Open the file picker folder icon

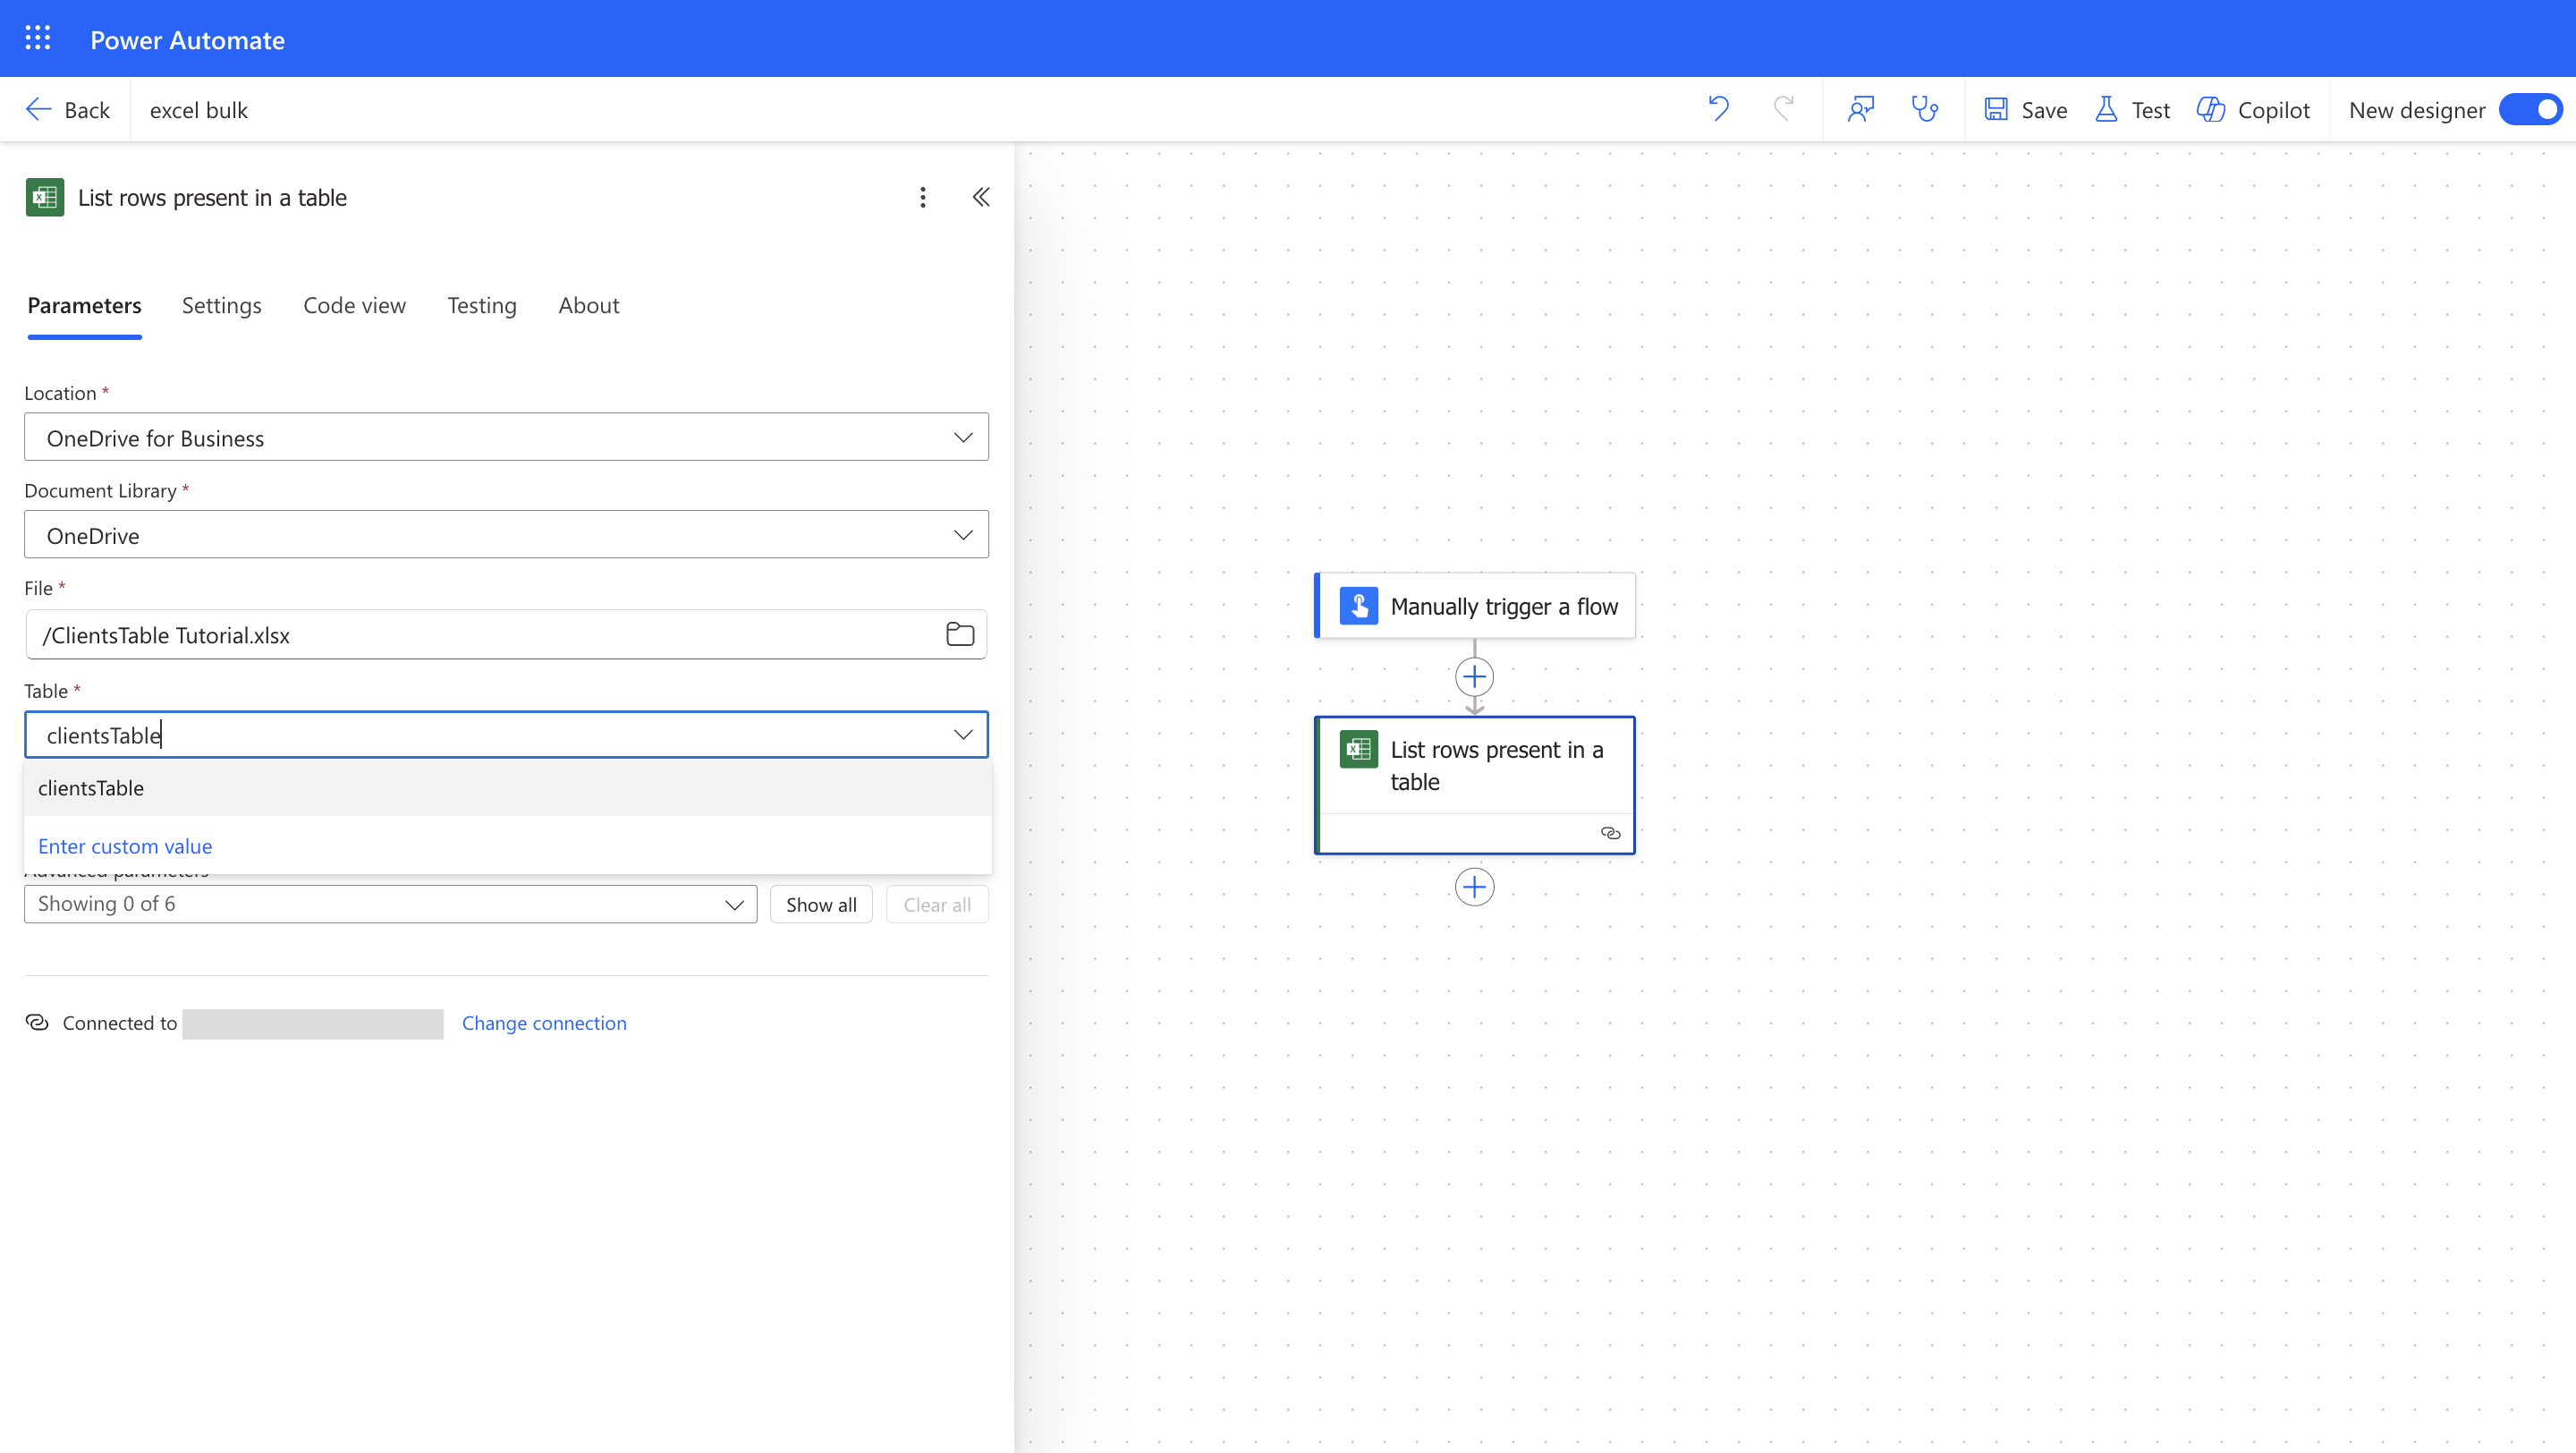coord(959,634)
